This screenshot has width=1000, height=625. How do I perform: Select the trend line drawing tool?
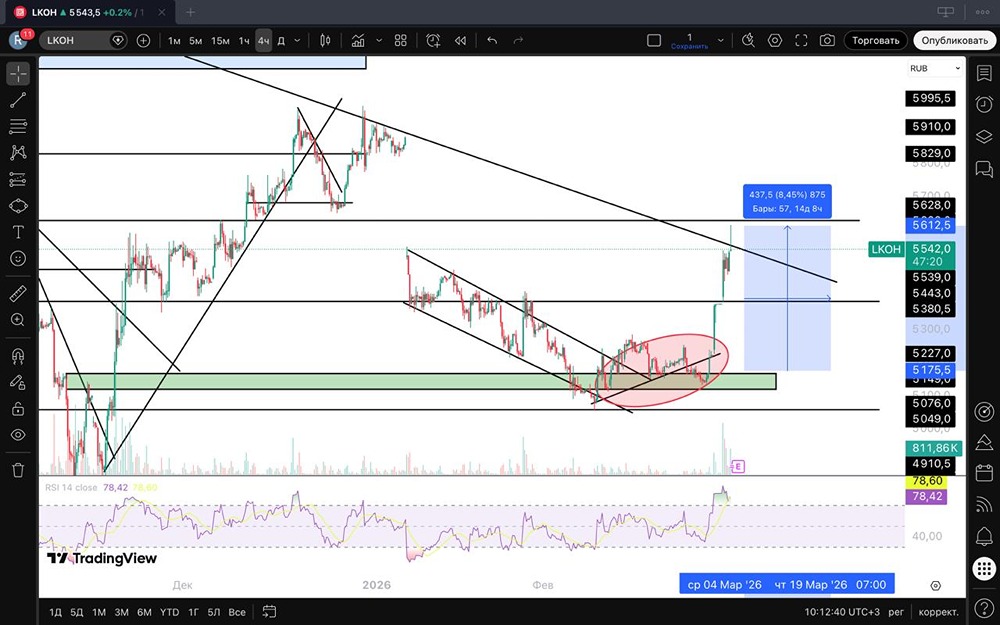[18, 100]
